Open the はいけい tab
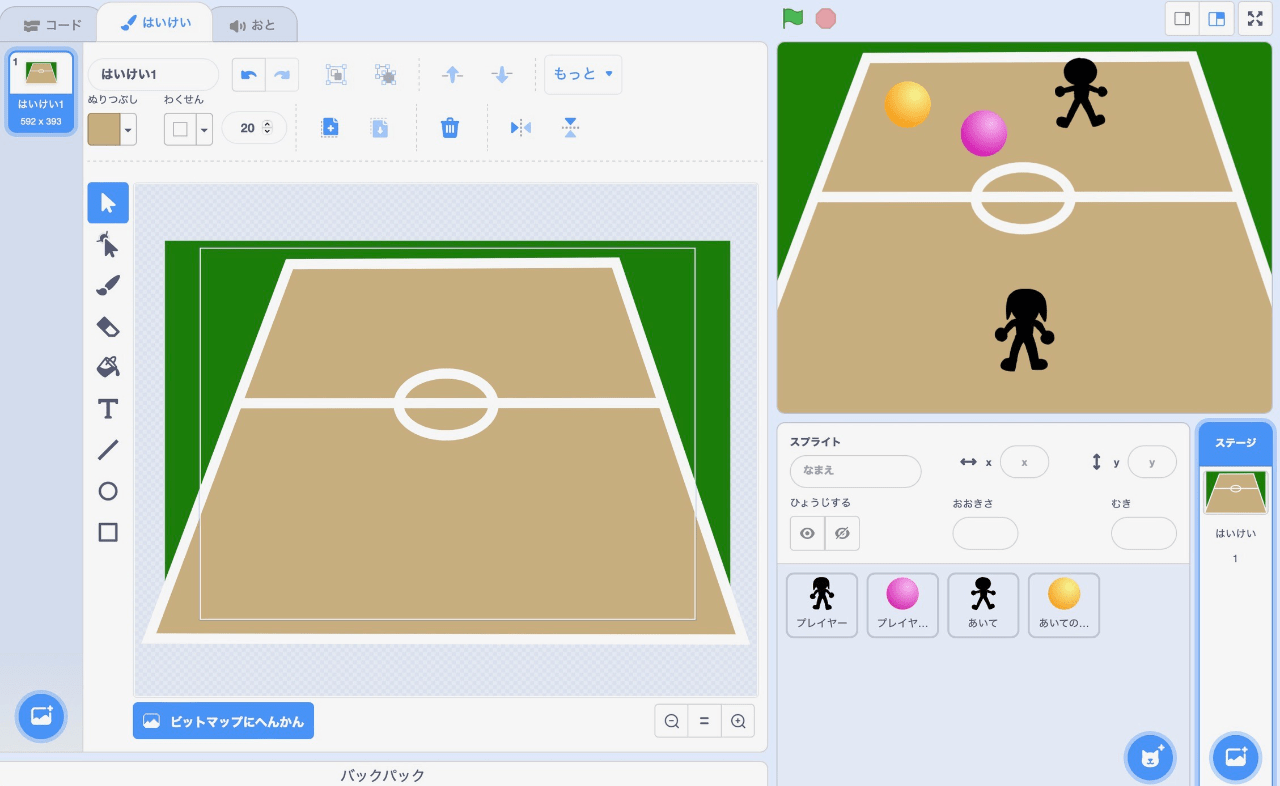This screenshot has width=1280, height=786. point(156,22)
